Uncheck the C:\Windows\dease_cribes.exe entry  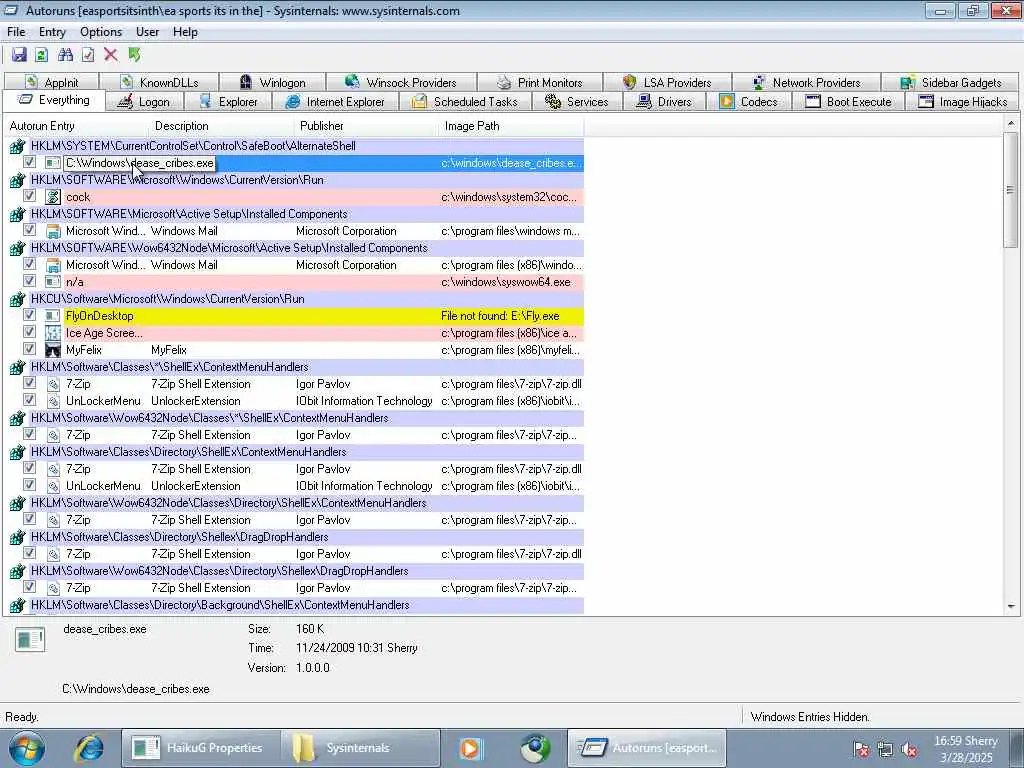point(29,162)
